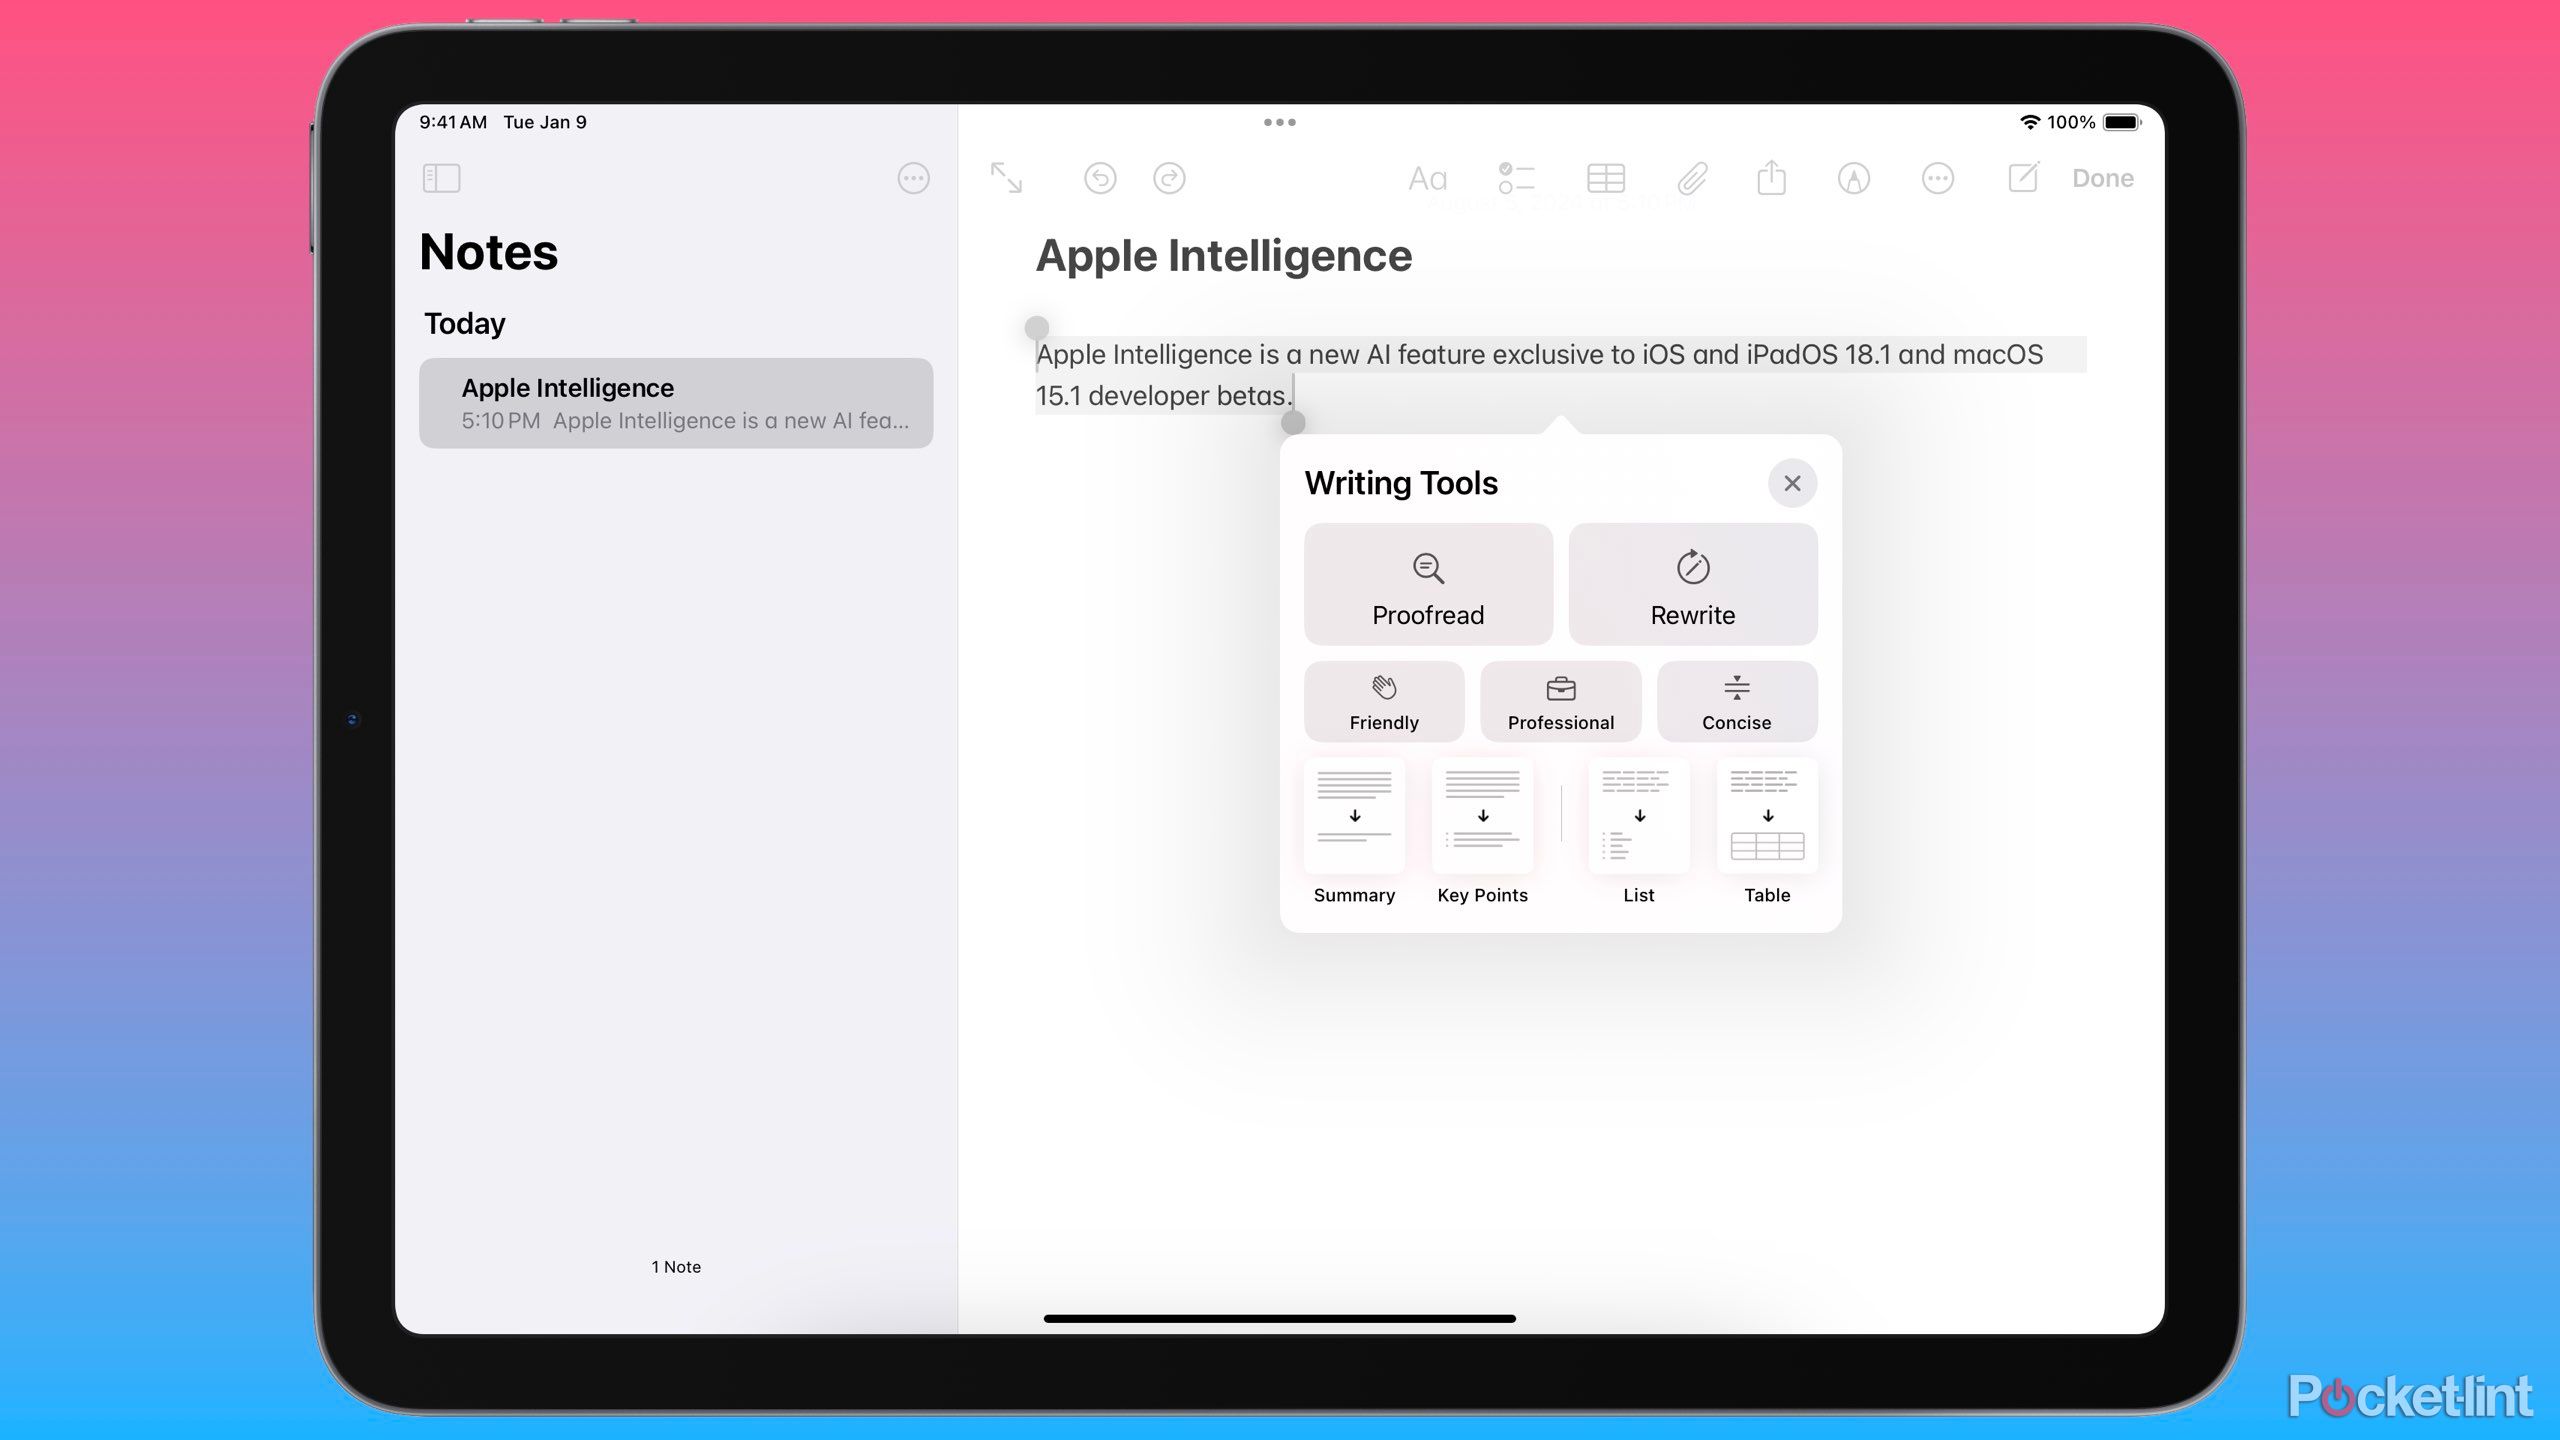The width and height of the screenshot is (2560, 1440).
Task: Tap the battery status indicator
Action: coord(2121,122)
